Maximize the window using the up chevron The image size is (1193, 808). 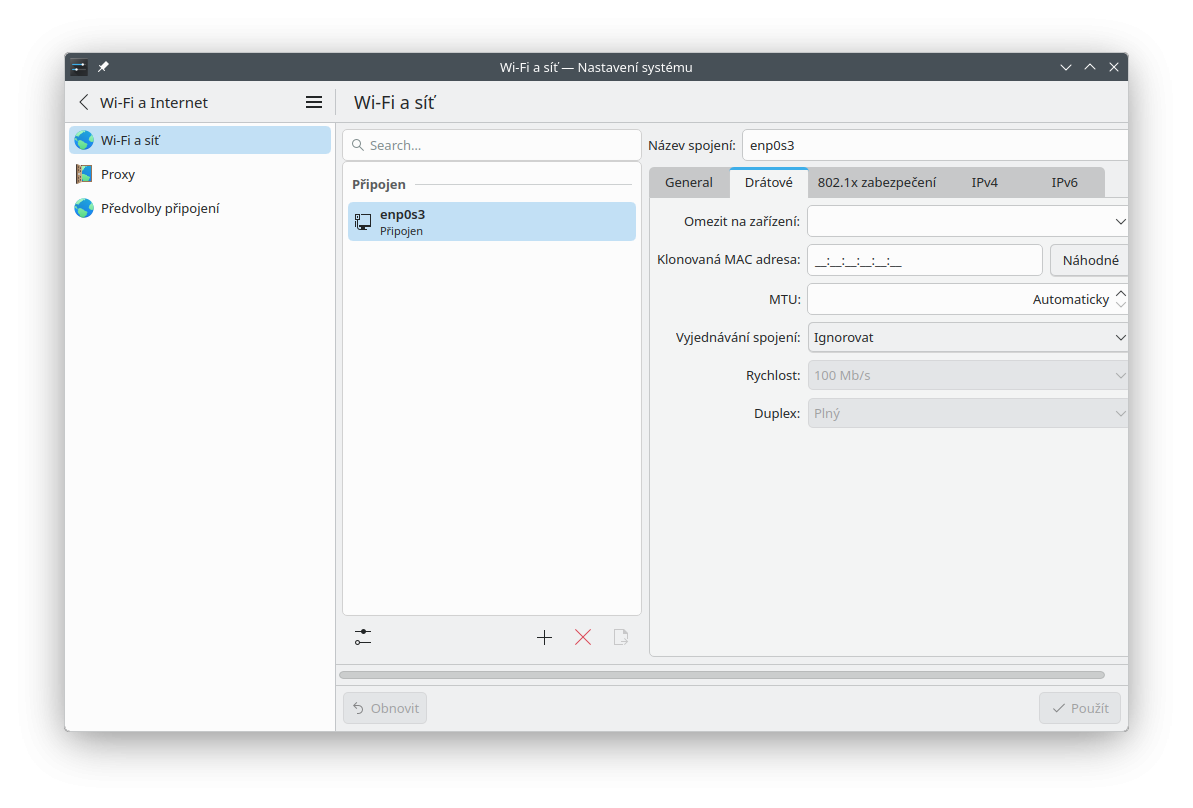1090,67
